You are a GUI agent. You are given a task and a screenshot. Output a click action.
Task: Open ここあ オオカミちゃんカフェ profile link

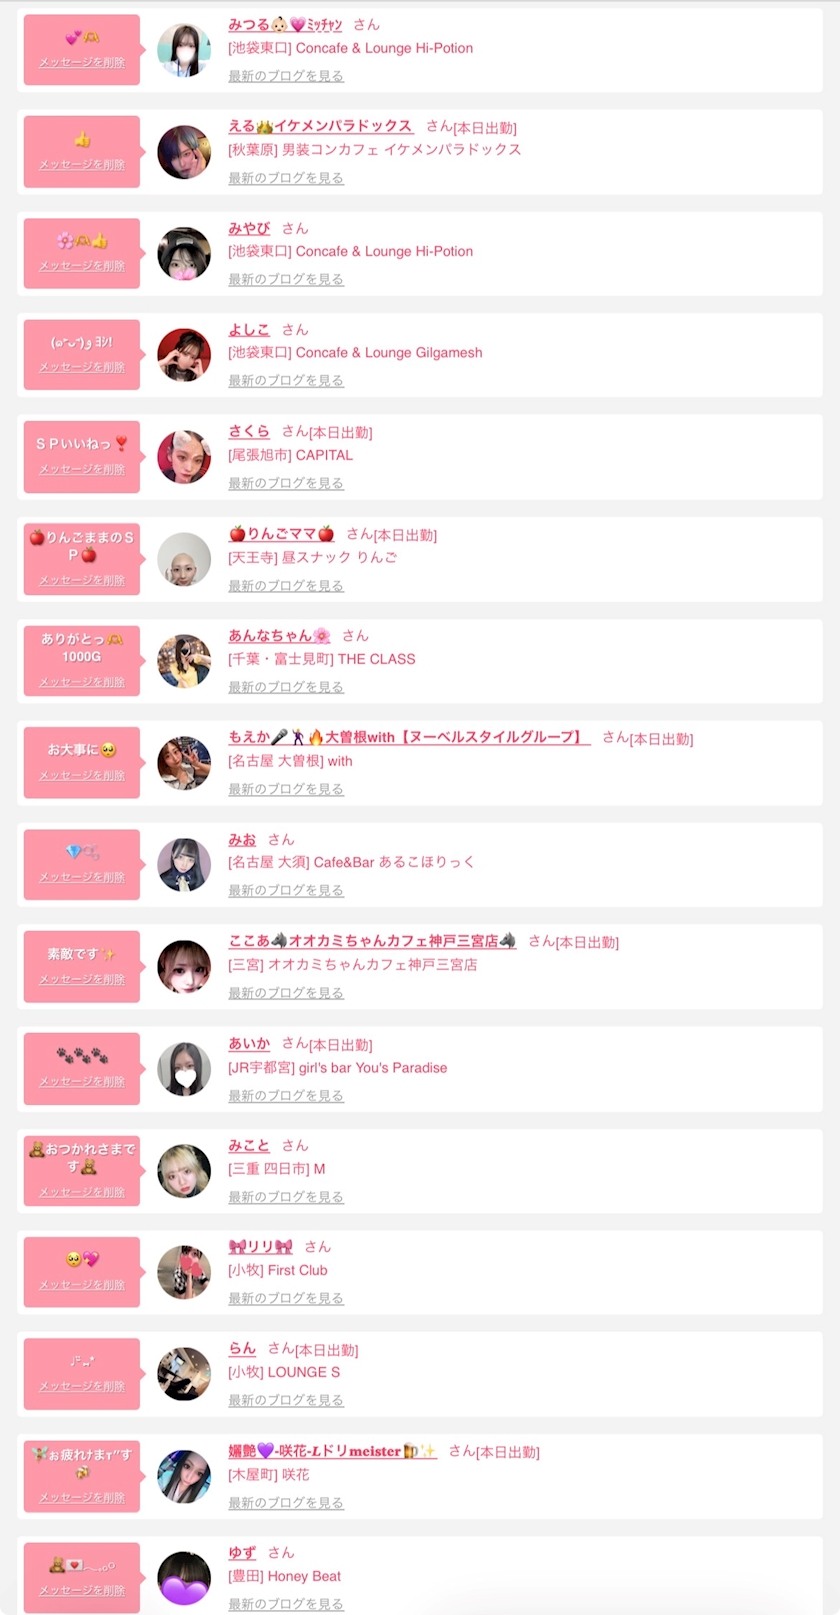click(372, 941)
